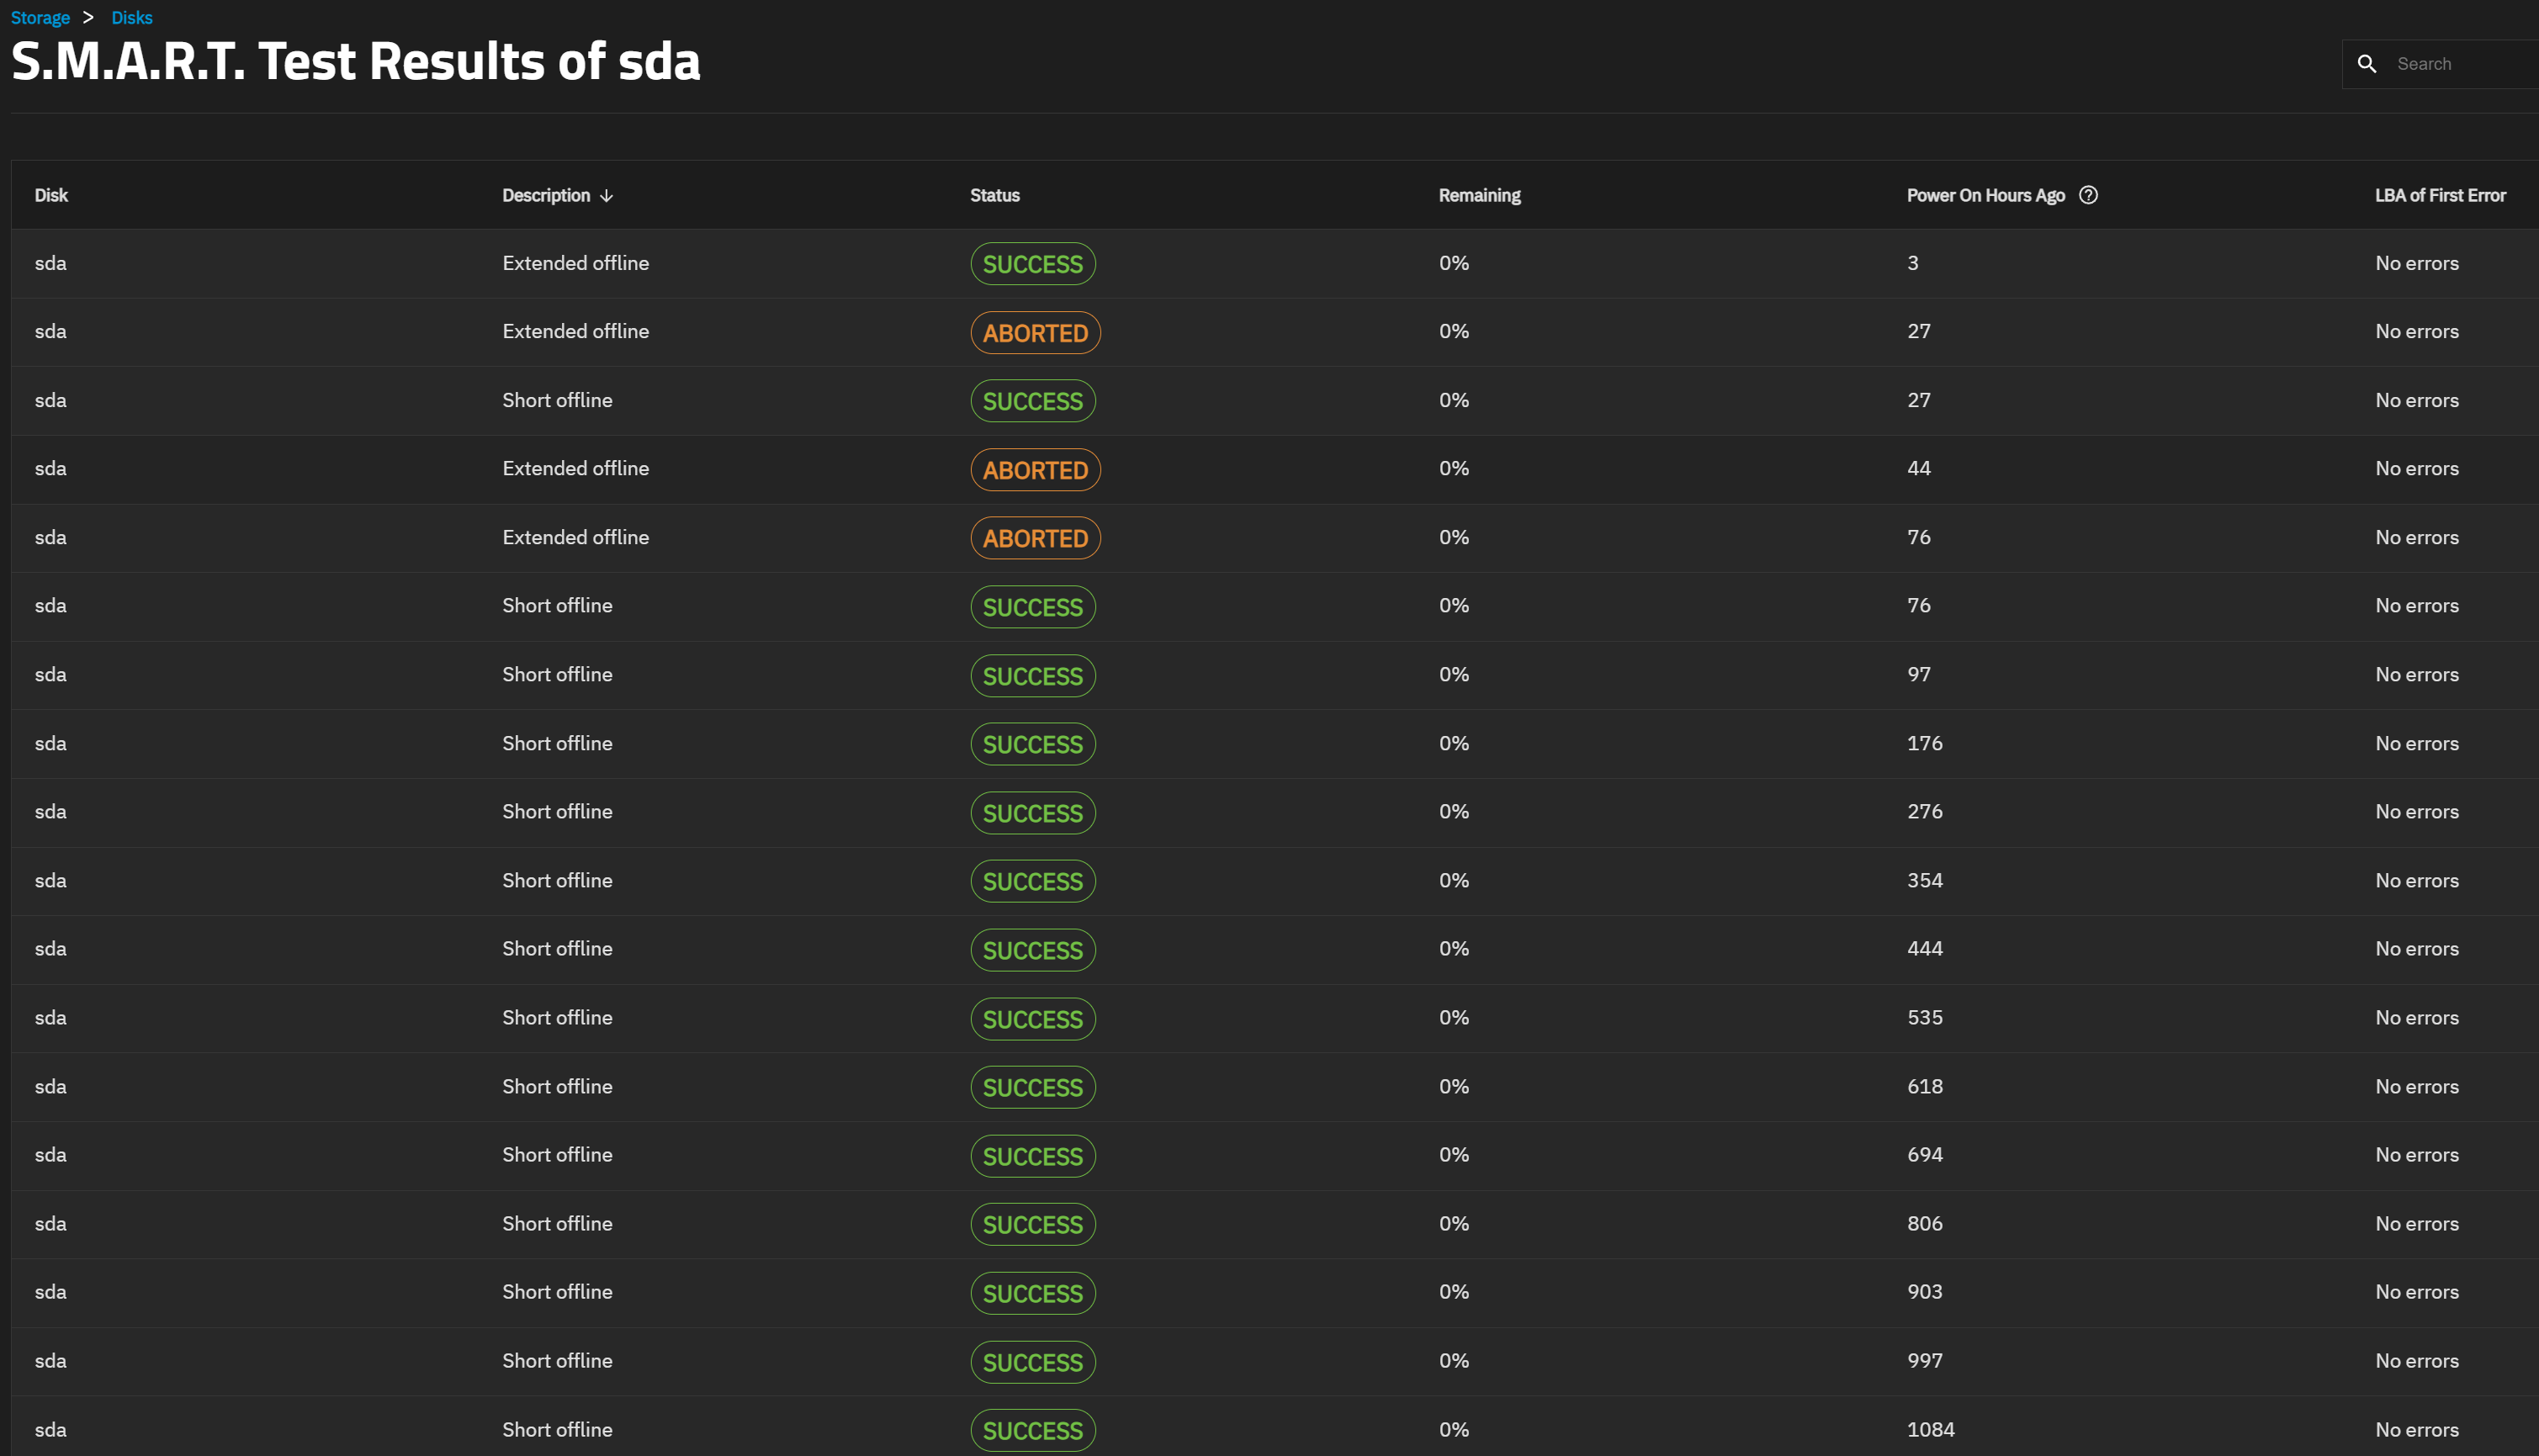The height and width of the screenshot is (1456, 2539).
Task: Toggle the Description column sort arrow
Action: click(x=606, y=196)
